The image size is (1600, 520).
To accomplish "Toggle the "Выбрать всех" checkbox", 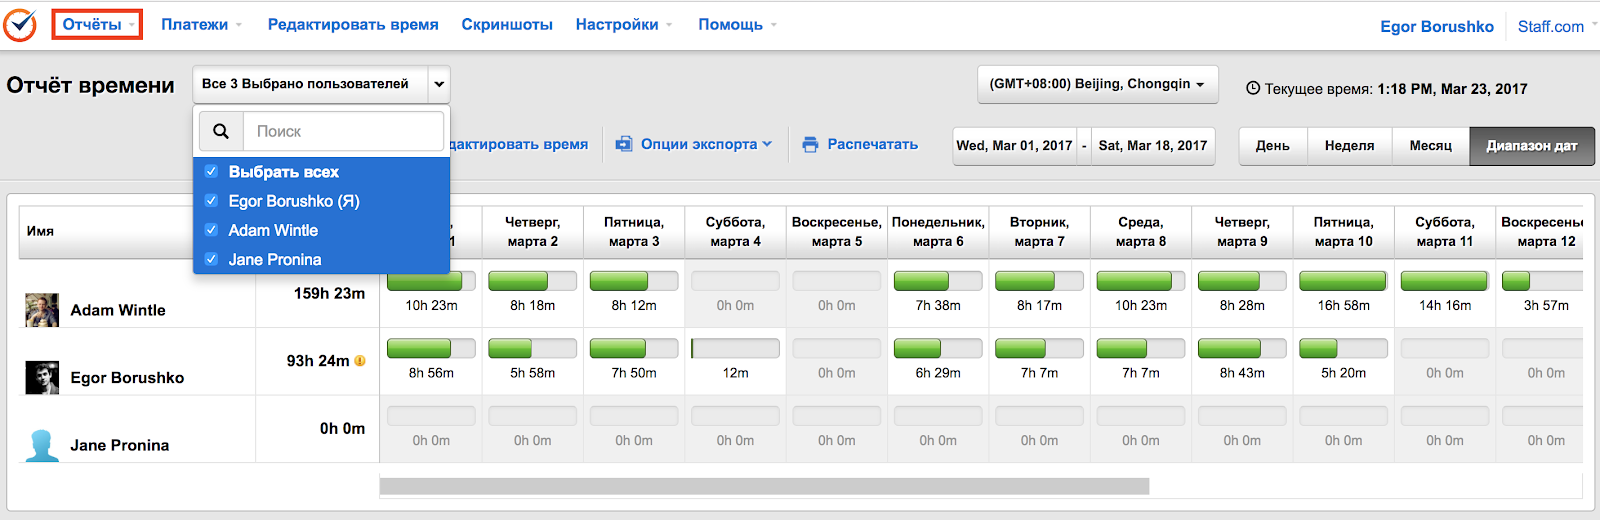I will (x=211, y=171).
